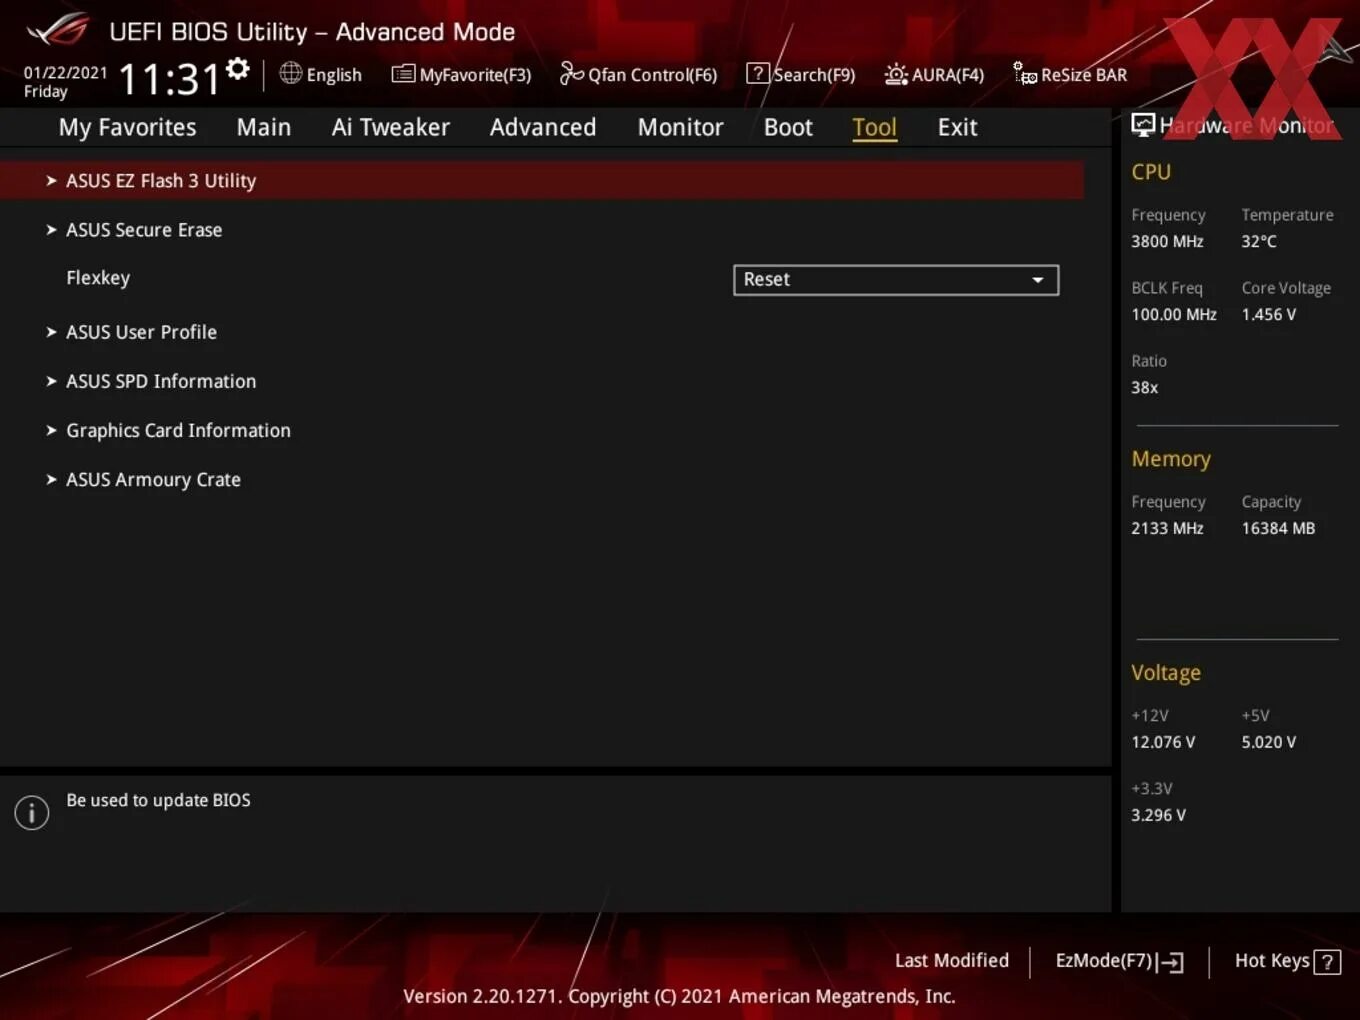Viewport: 1360px width, 1020px height.
Task: Click the Hot Keys question mark icon
Action: coord(1327,962)
